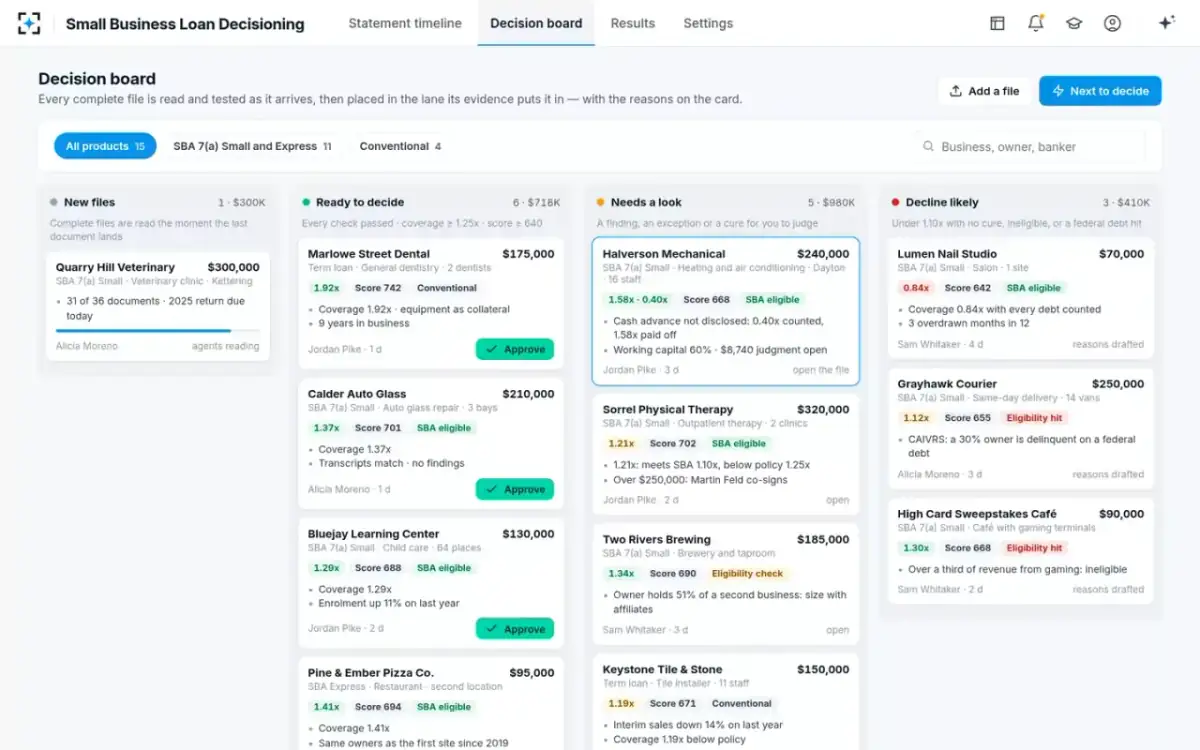
Task: Filter by Conventional products
Action: tap(400, 146)
